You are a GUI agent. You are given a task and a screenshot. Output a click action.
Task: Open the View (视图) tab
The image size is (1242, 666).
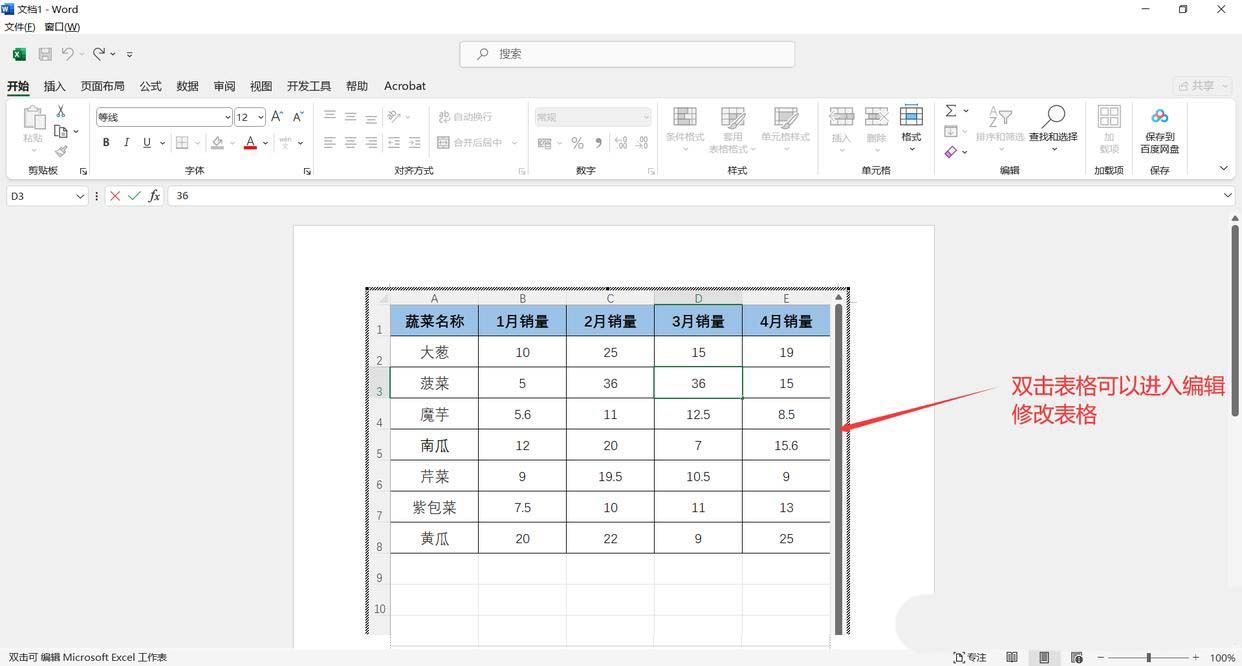(261, 86)
